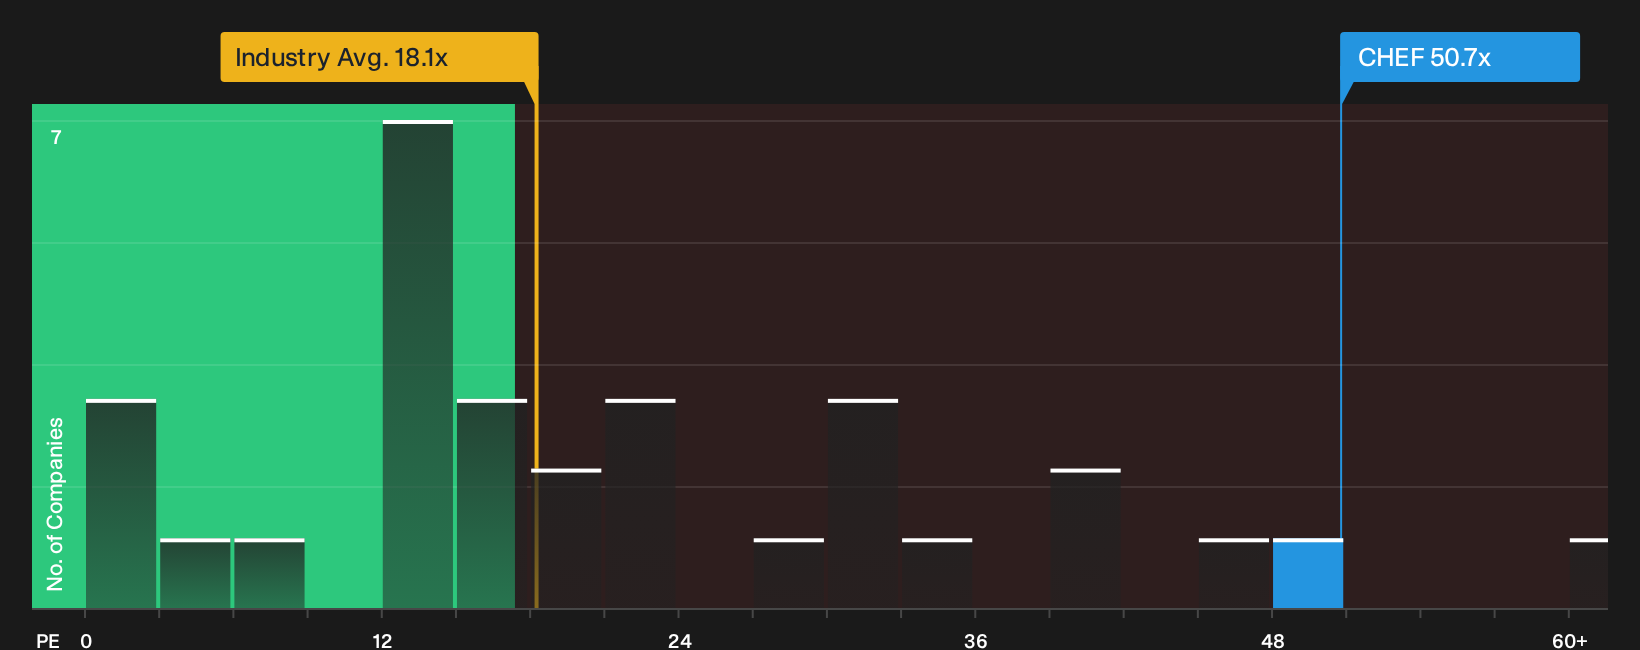Screen dimensions: 1640x650
Task: Click the '24' x-axis tick label
Action: [x=679, y=641]
